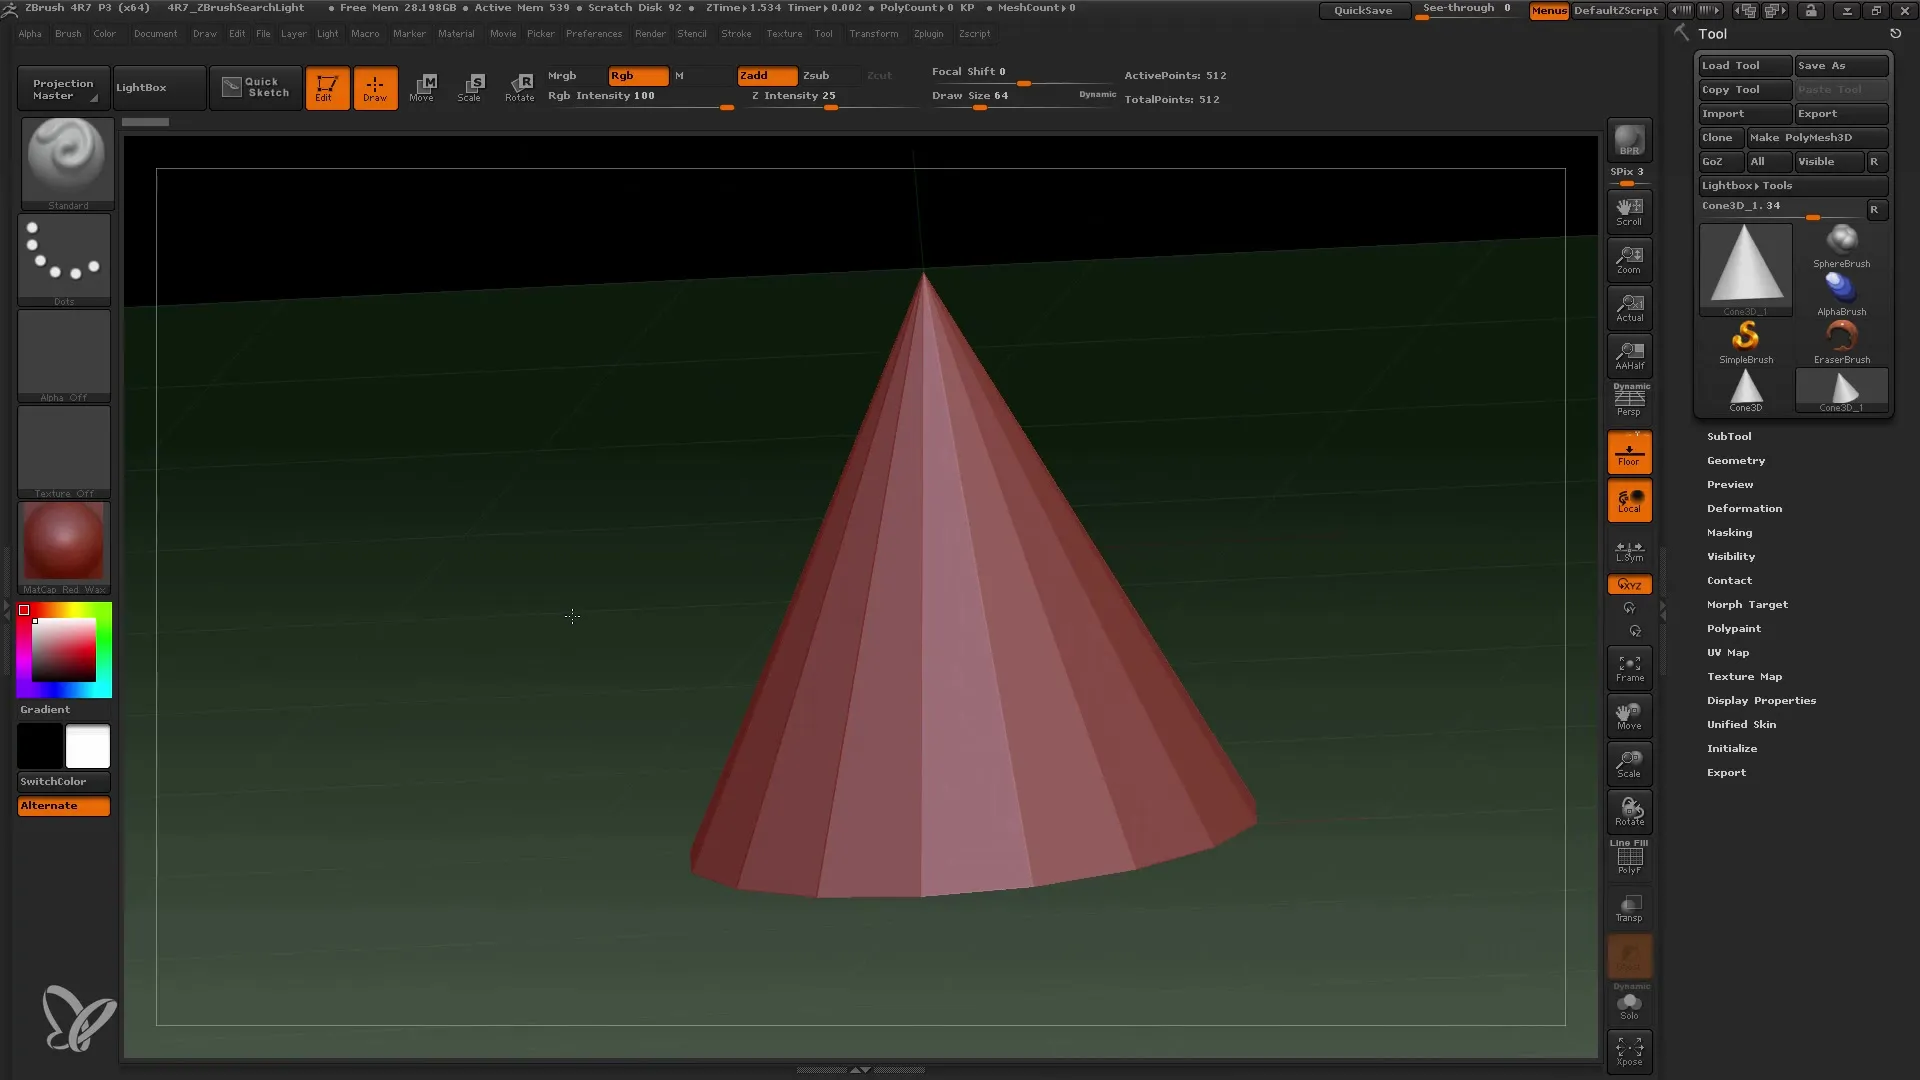
Task: Click the Scale icon in right shelf
Action: click(x=1629, y=764)
